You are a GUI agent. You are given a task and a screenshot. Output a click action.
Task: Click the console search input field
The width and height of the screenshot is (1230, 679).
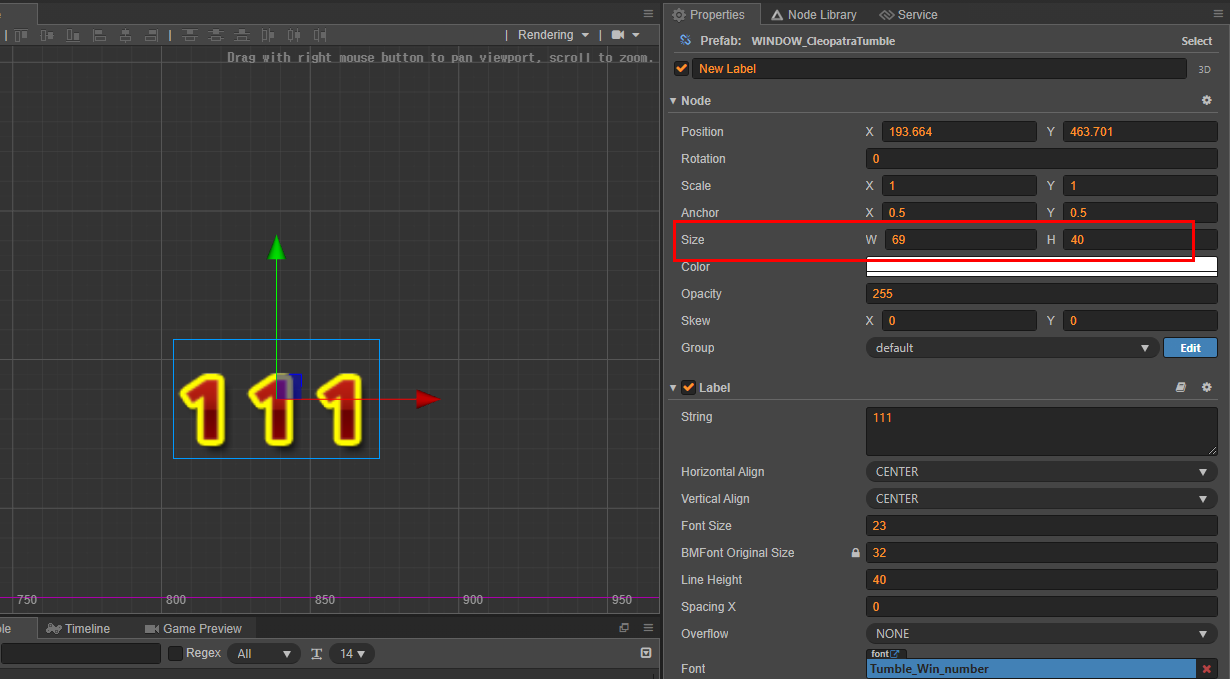click(80, 653)
